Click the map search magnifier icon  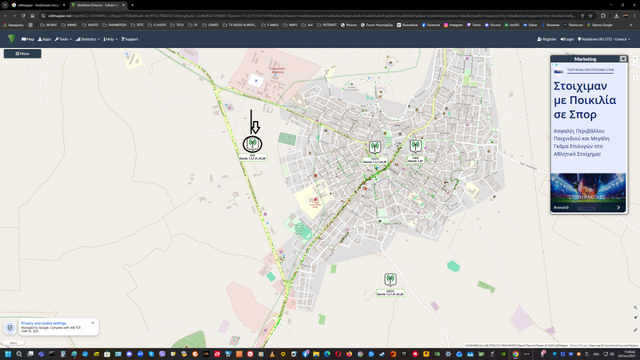[x=635, y=307]
